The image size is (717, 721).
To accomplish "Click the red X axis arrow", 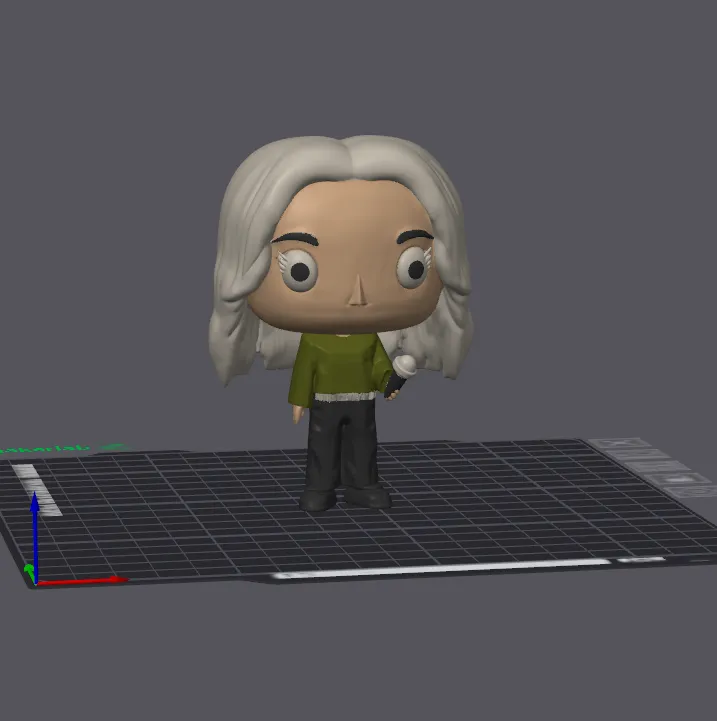I will 82,581.
